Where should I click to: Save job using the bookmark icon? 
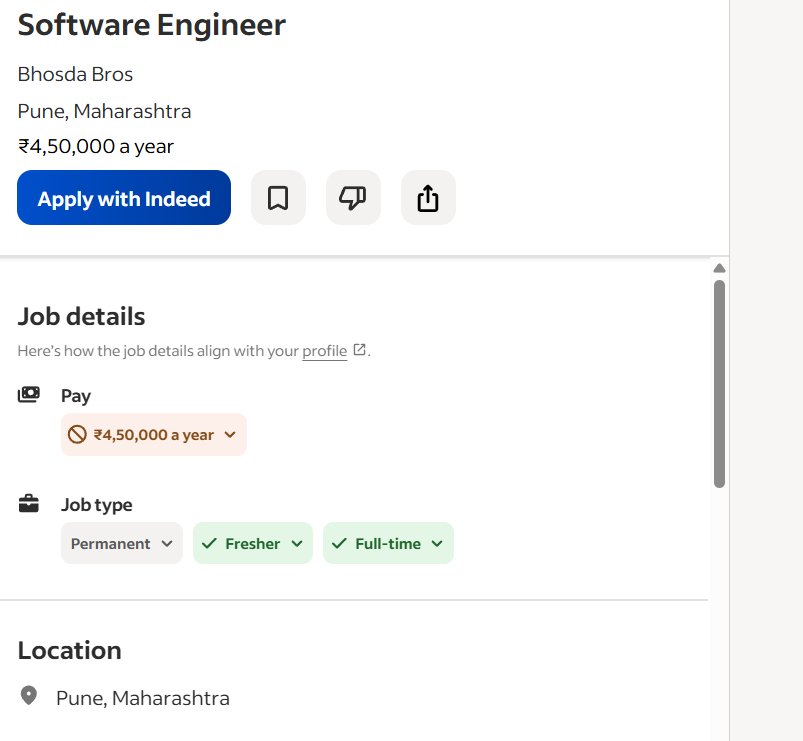point(278,198)
